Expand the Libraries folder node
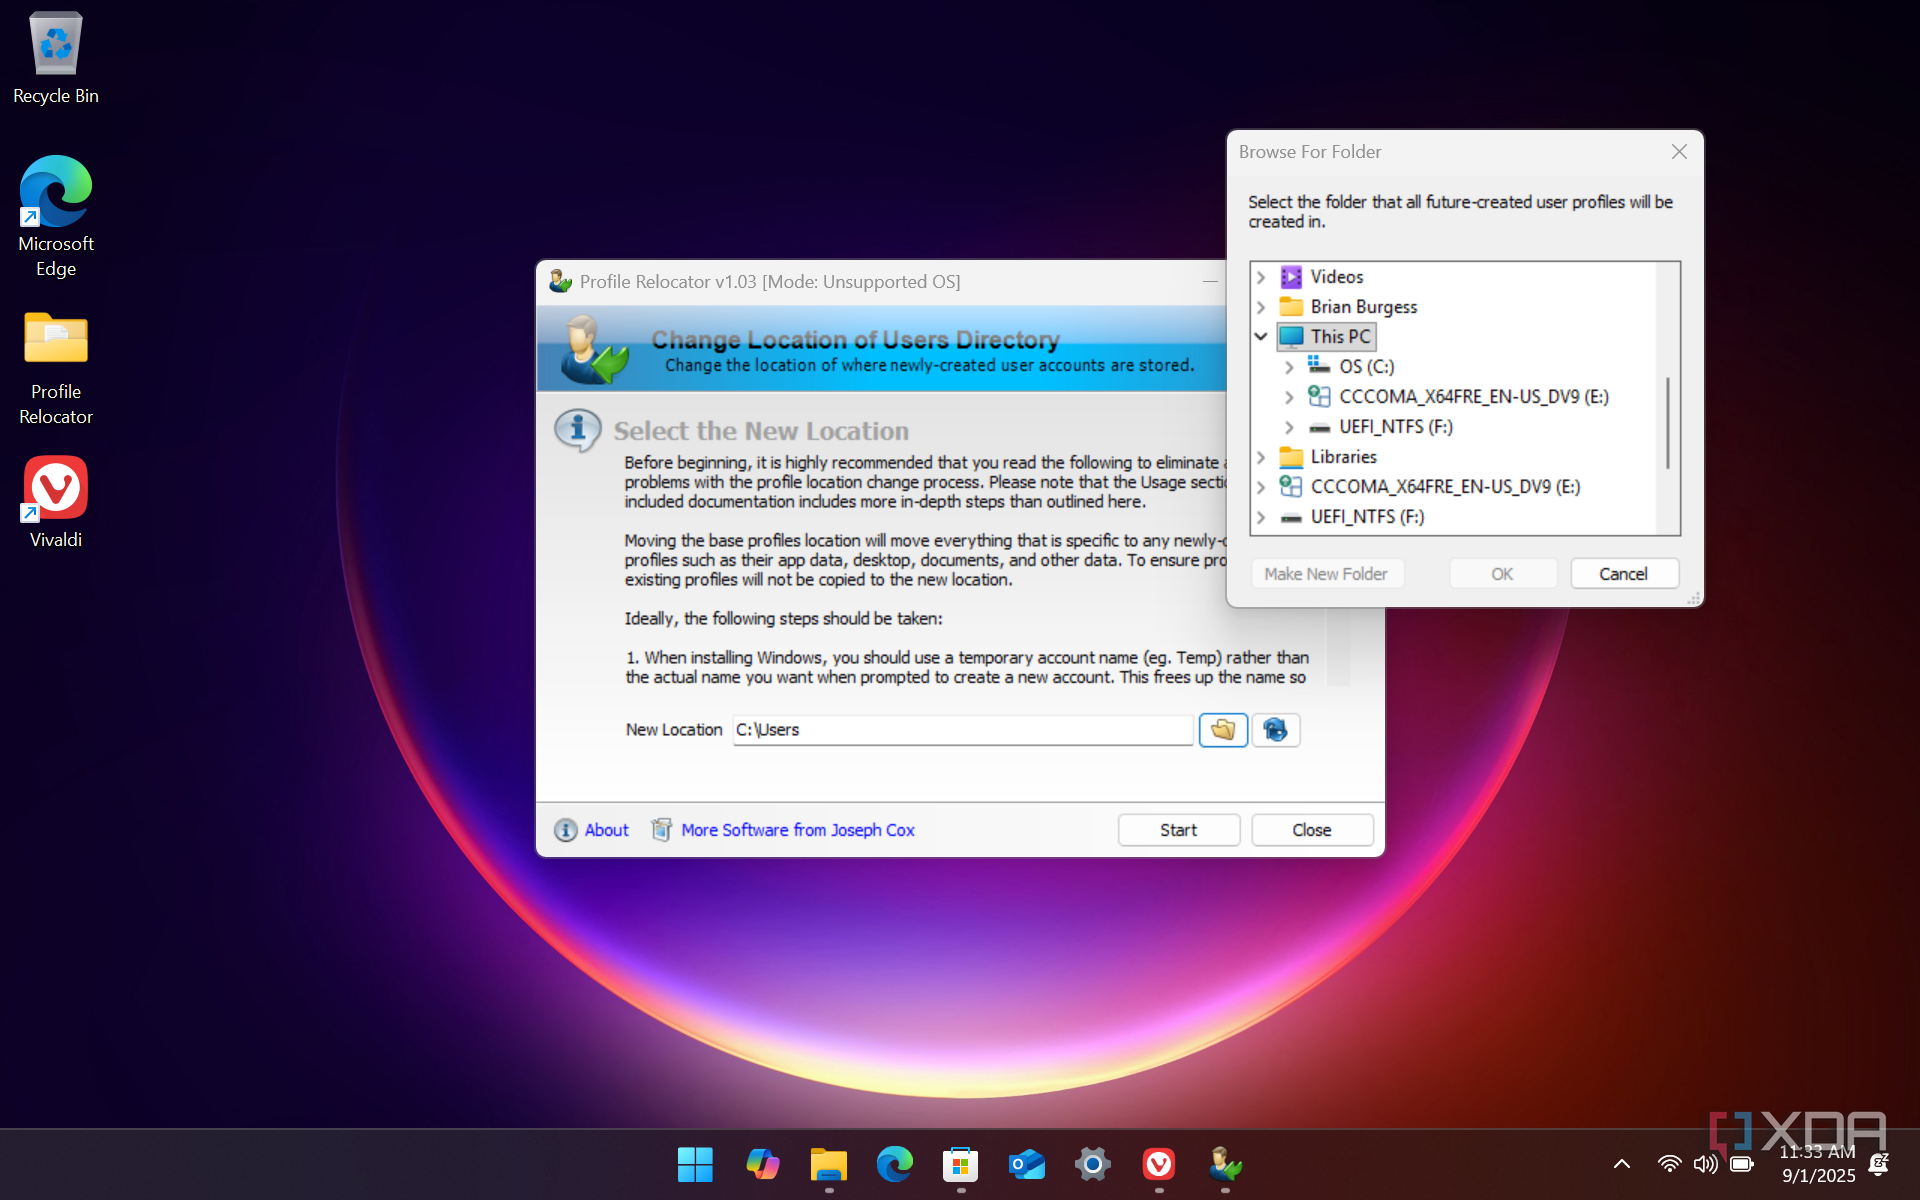Image resolution: width=1920 pixels, height=1200 pixels. [x=1261, y=457]
